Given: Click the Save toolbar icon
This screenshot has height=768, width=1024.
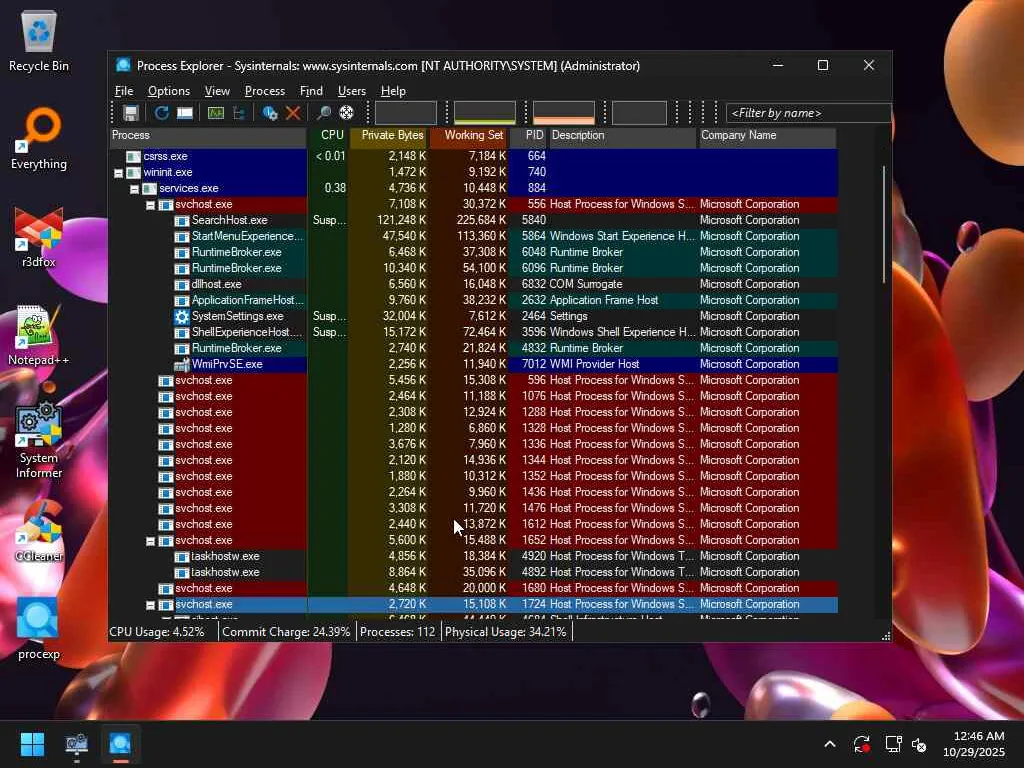Looking at the screenshot, I should pos(131,113).
